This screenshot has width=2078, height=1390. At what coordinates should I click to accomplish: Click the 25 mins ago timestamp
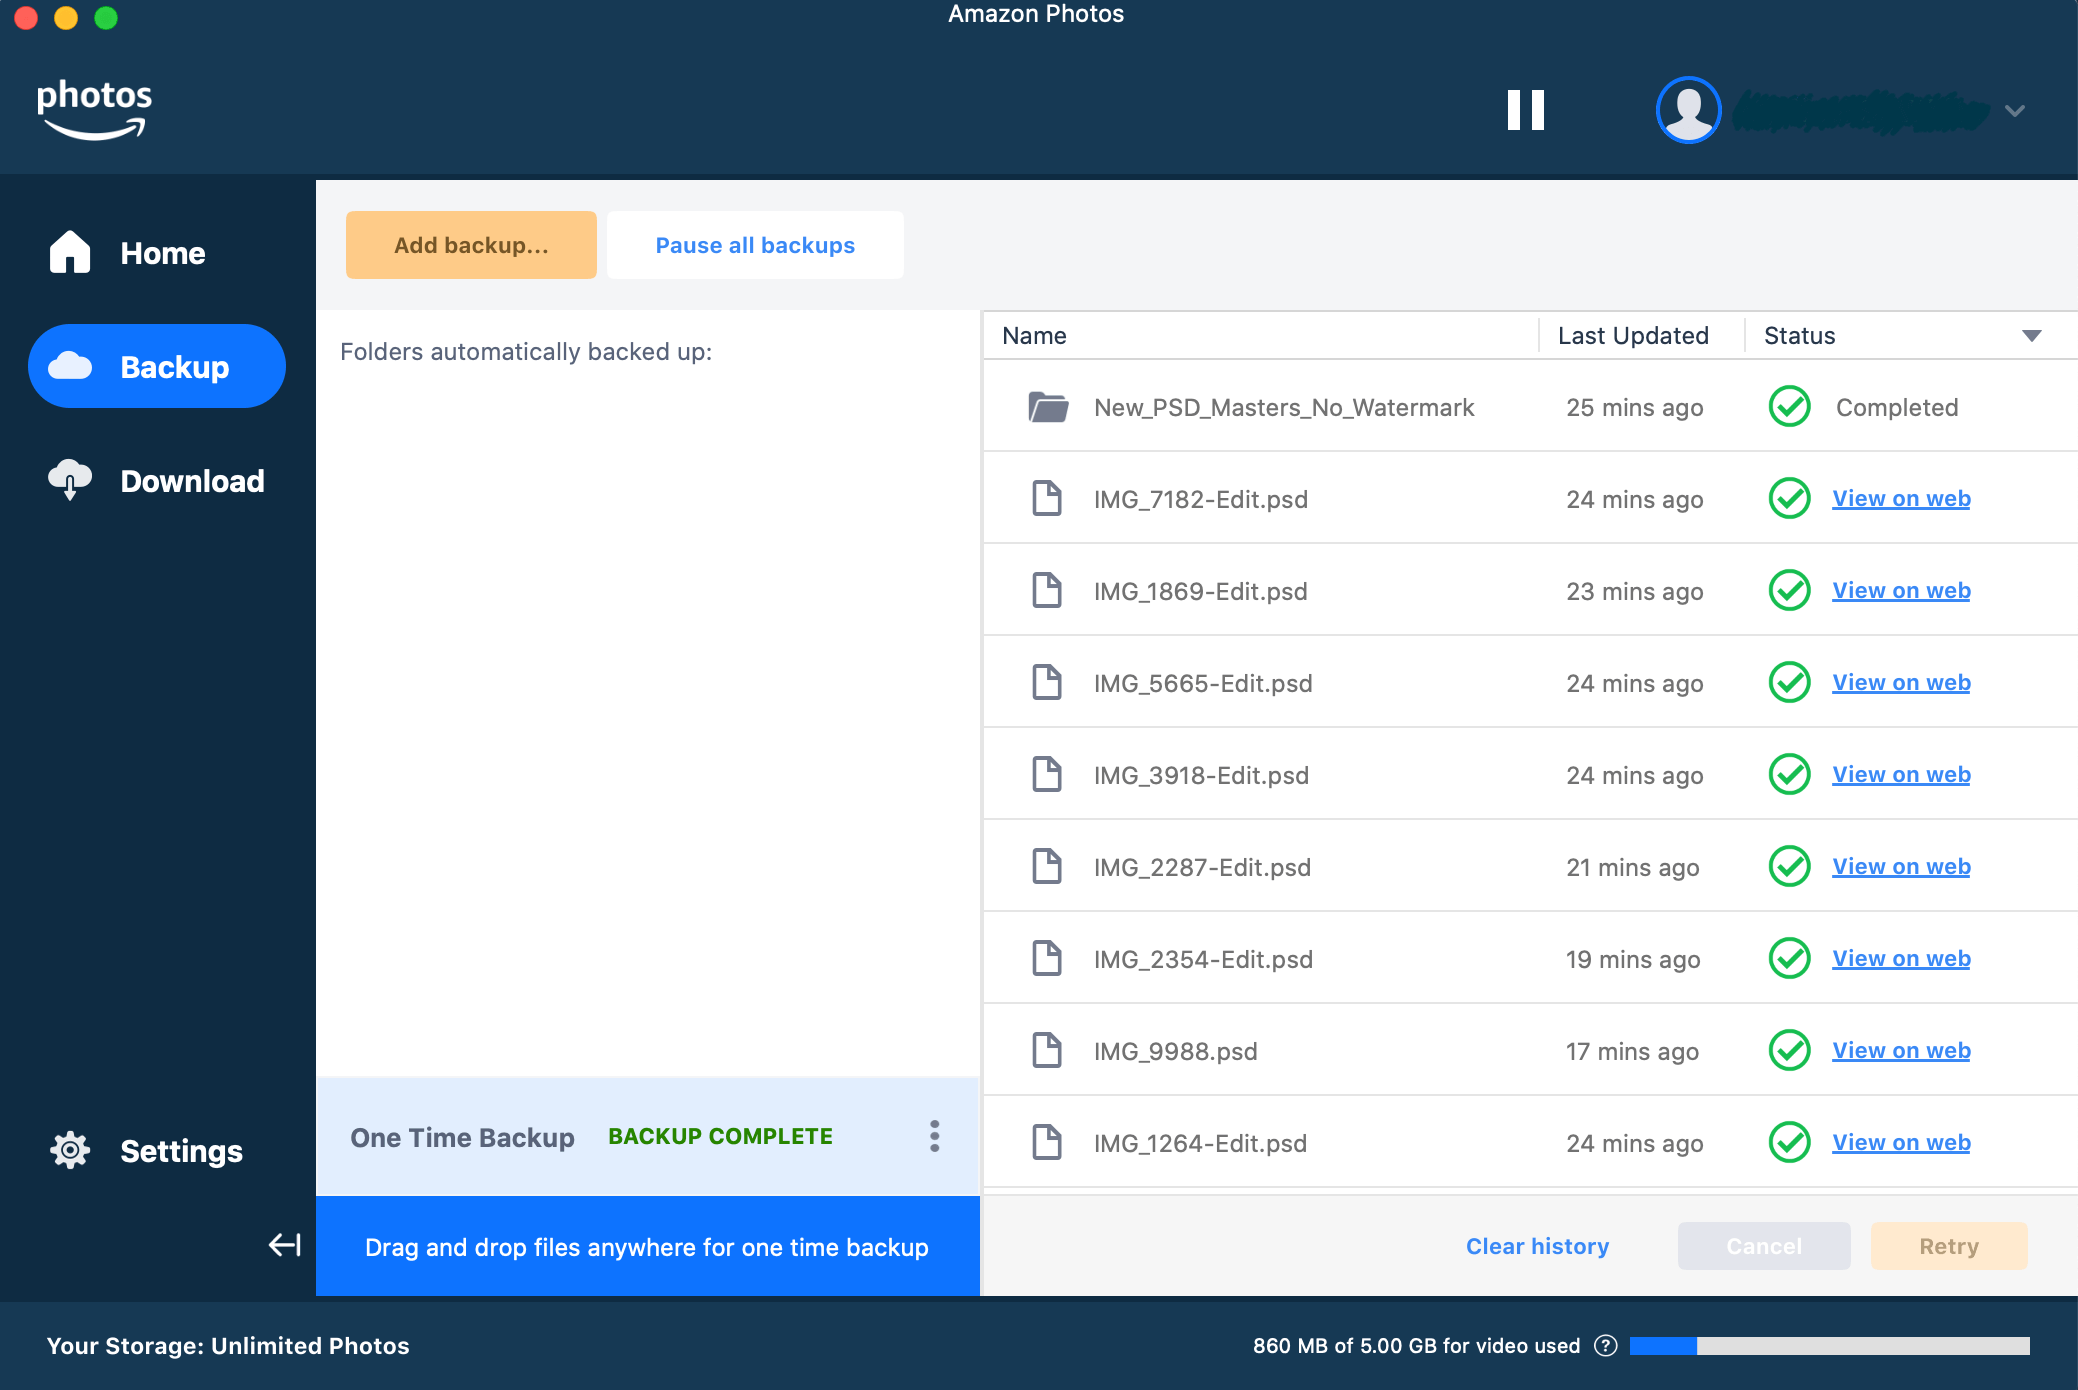1635,407
